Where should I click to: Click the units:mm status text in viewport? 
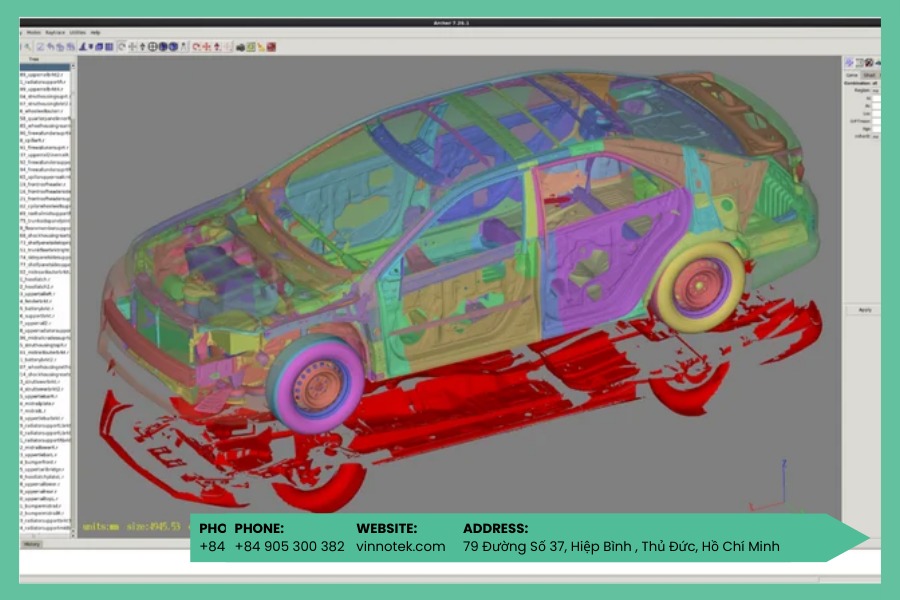click(101, 525)
